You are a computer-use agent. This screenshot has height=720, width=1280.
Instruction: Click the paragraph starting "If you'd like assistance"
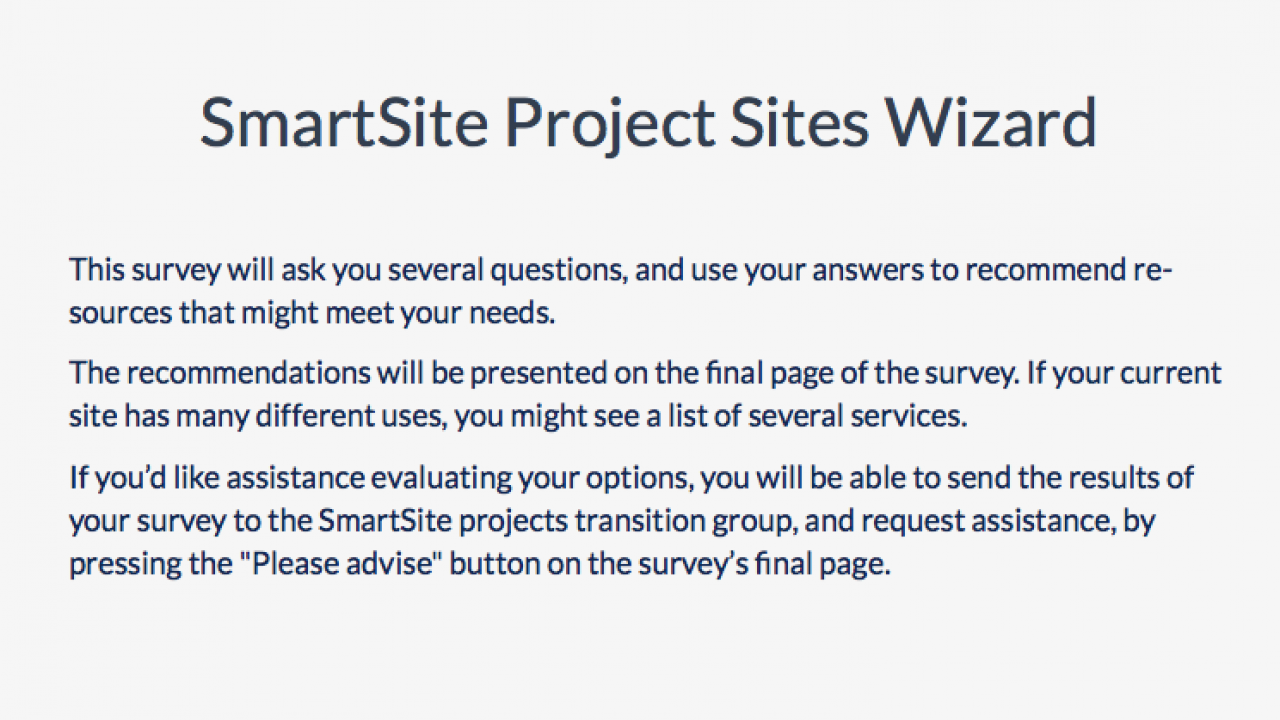tap(631, 520)
